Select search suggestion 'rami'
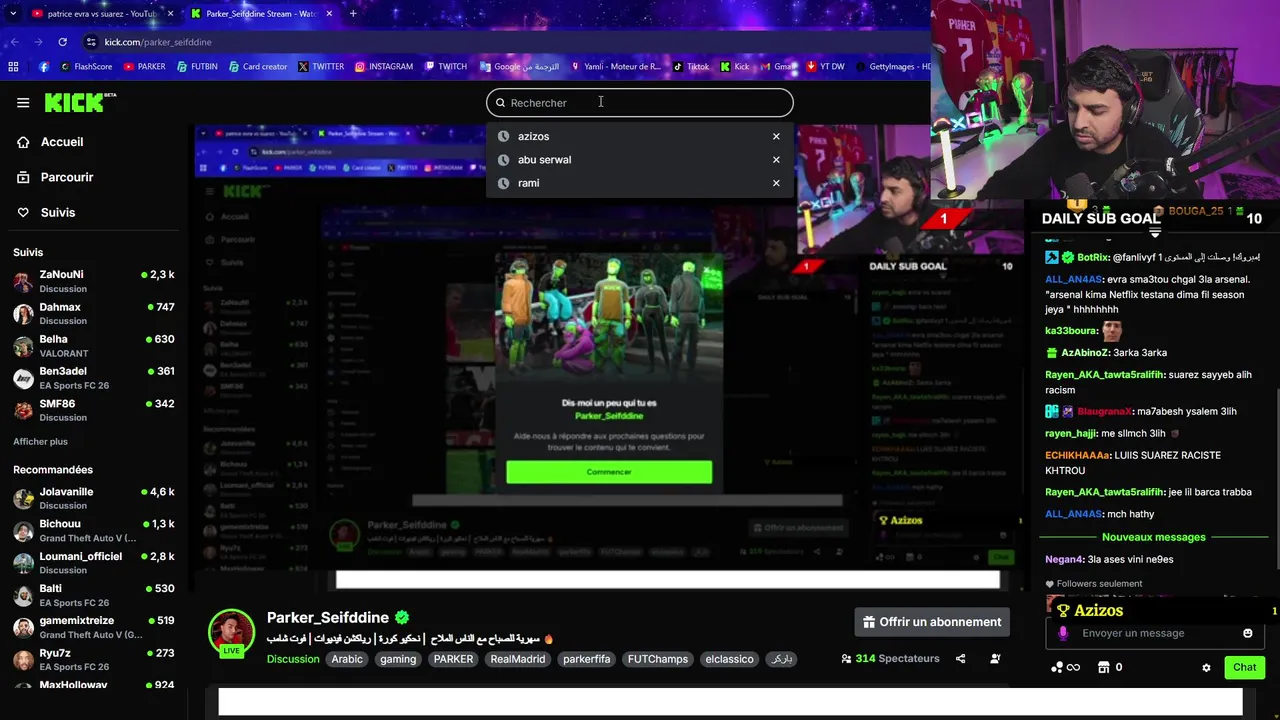Screen dimensions: 1280x720 click(x=528, y=183)
